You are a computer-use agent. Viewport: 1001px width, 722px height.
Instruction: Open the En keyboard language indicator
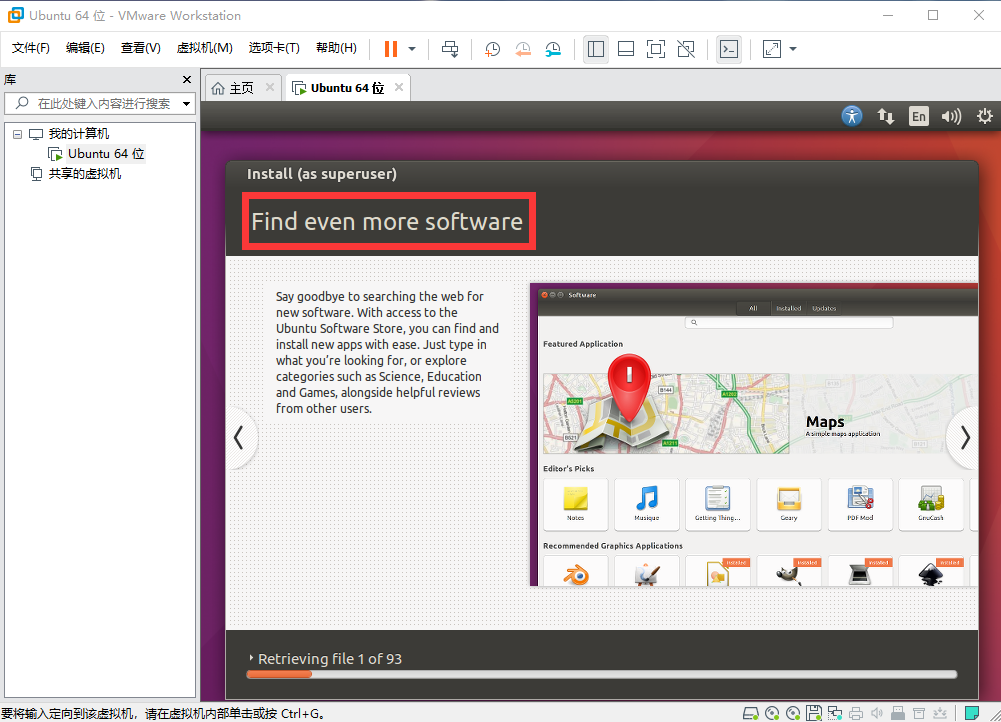(919, 116)
